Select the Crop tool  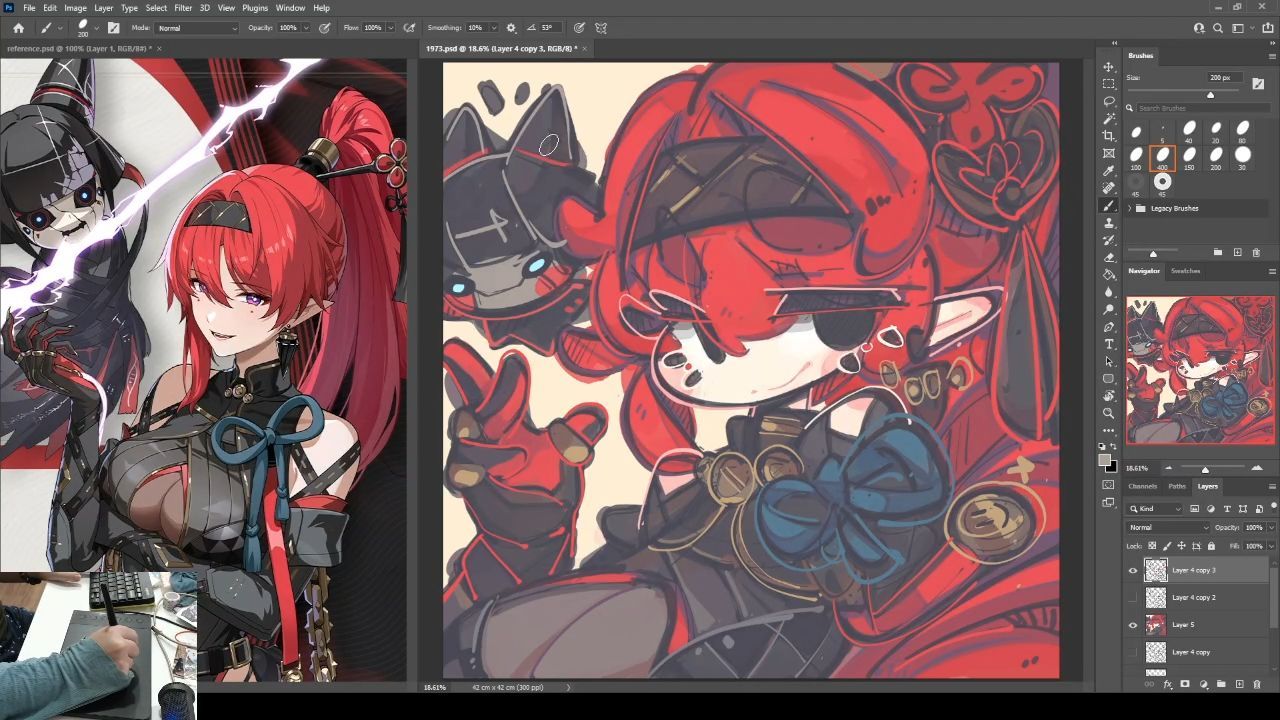point(1108,136)
